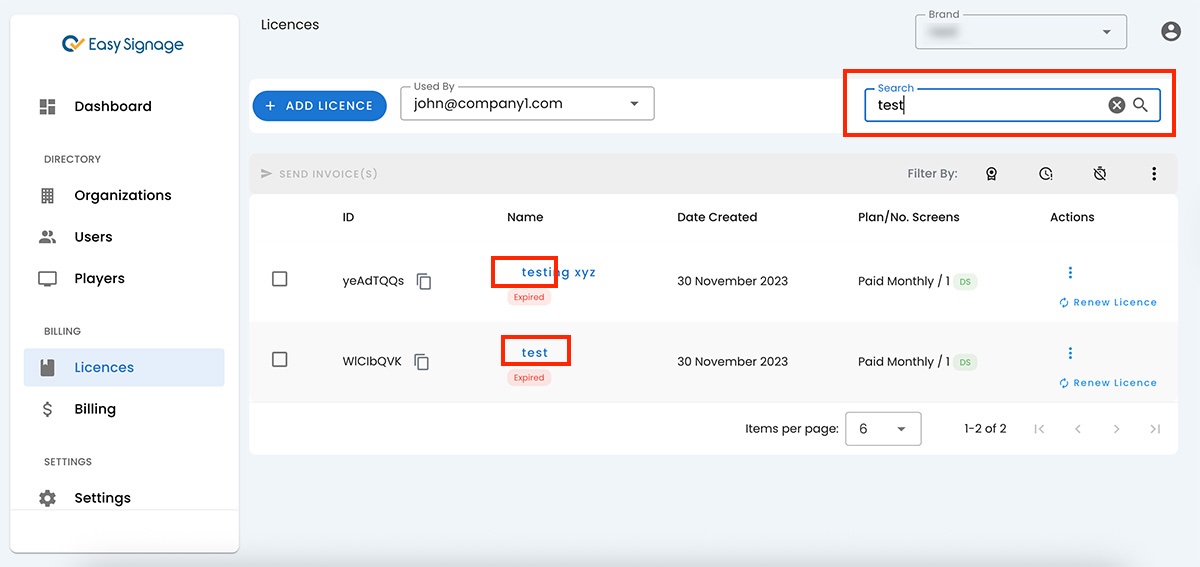
Task: Click the magnifying glass search icon
Action: [1140, 105]
